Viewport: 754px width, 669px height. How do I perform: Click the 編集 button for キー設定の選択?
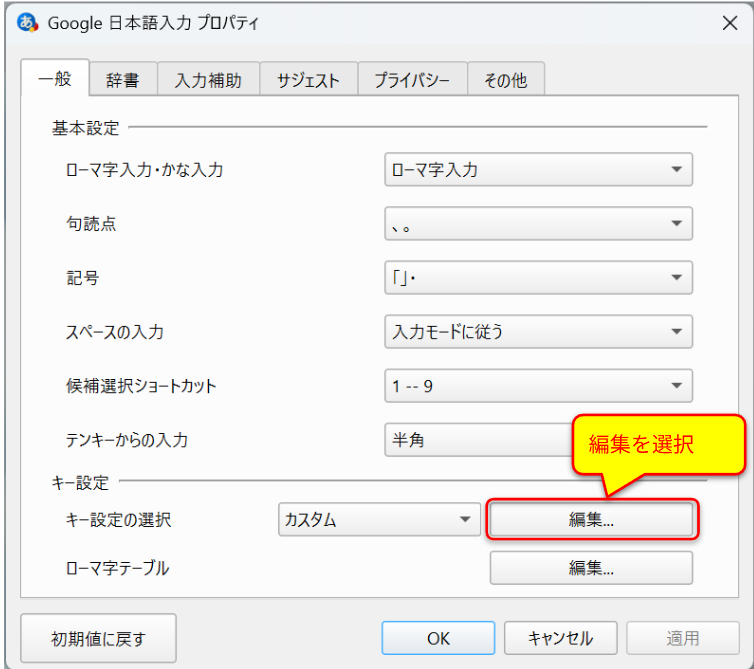click(591, 519)
